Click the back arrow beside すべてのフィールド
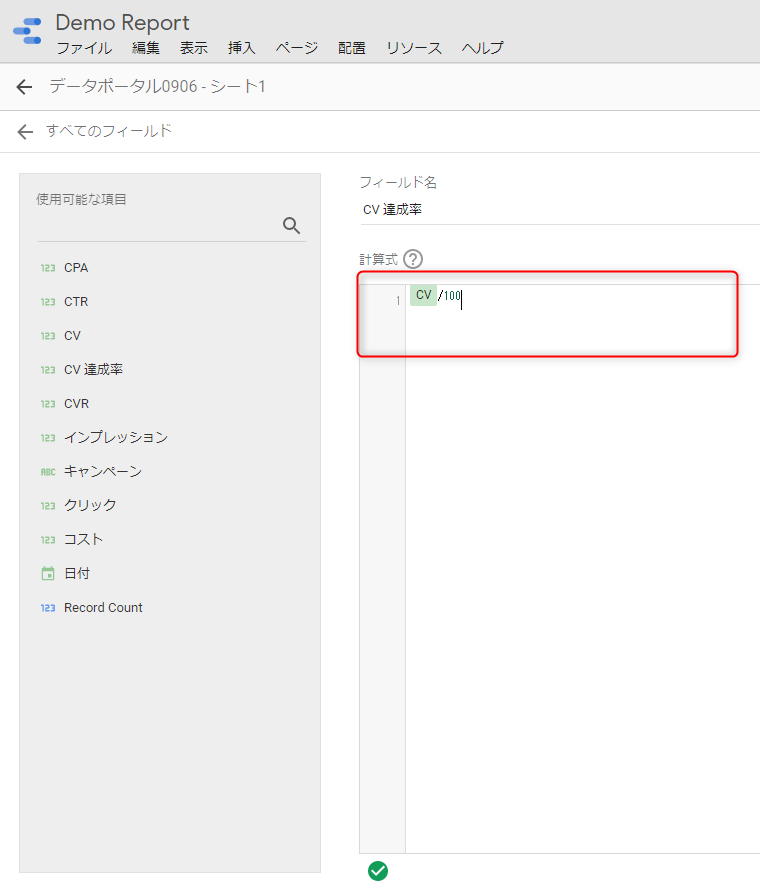Image resolution: width=760 pixels, height=896 pixels. click(x=25, y=131)
